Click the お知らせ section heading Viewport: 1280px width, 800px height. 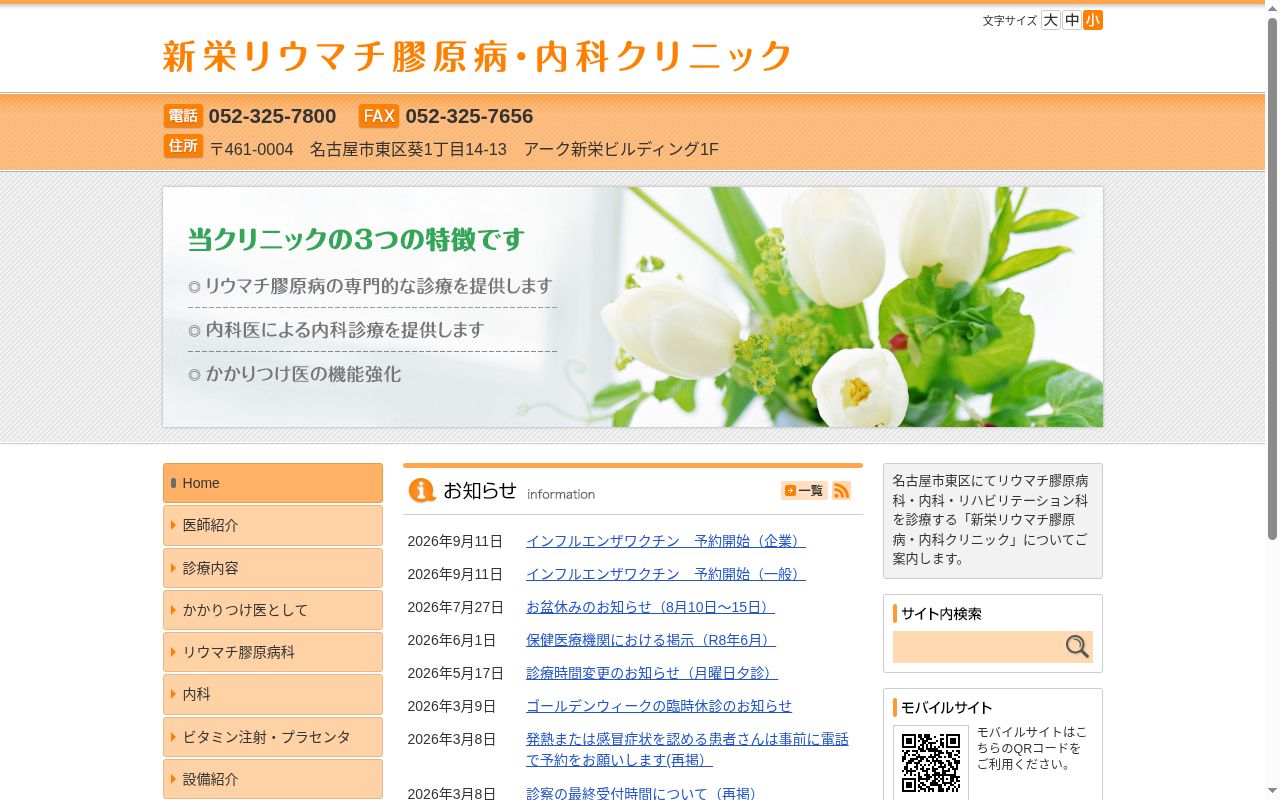[480, 490]
